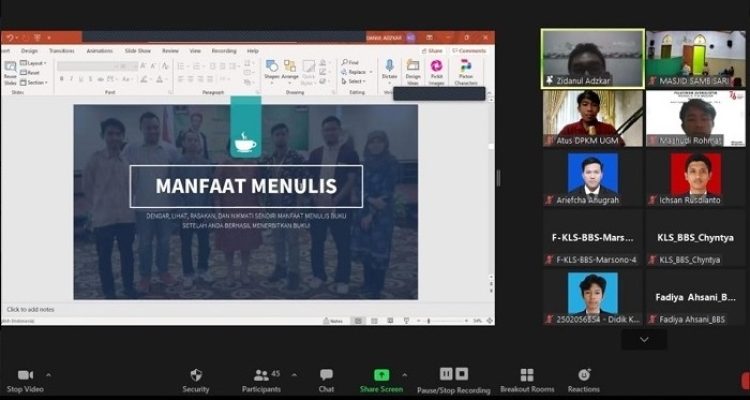
Task: Click the Pixton Characters add-in icon
Action: pyautogui.click(x=466, y=66)
